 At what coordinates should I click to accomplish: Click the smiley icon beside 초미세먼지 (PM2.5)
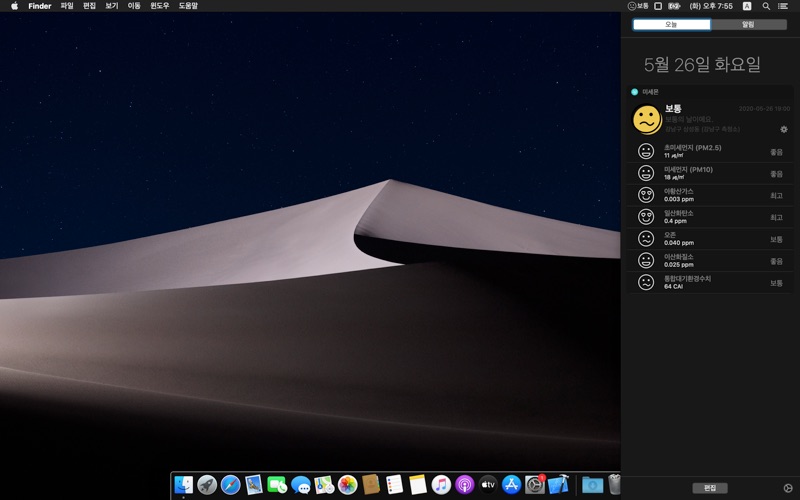pos(646,151)
